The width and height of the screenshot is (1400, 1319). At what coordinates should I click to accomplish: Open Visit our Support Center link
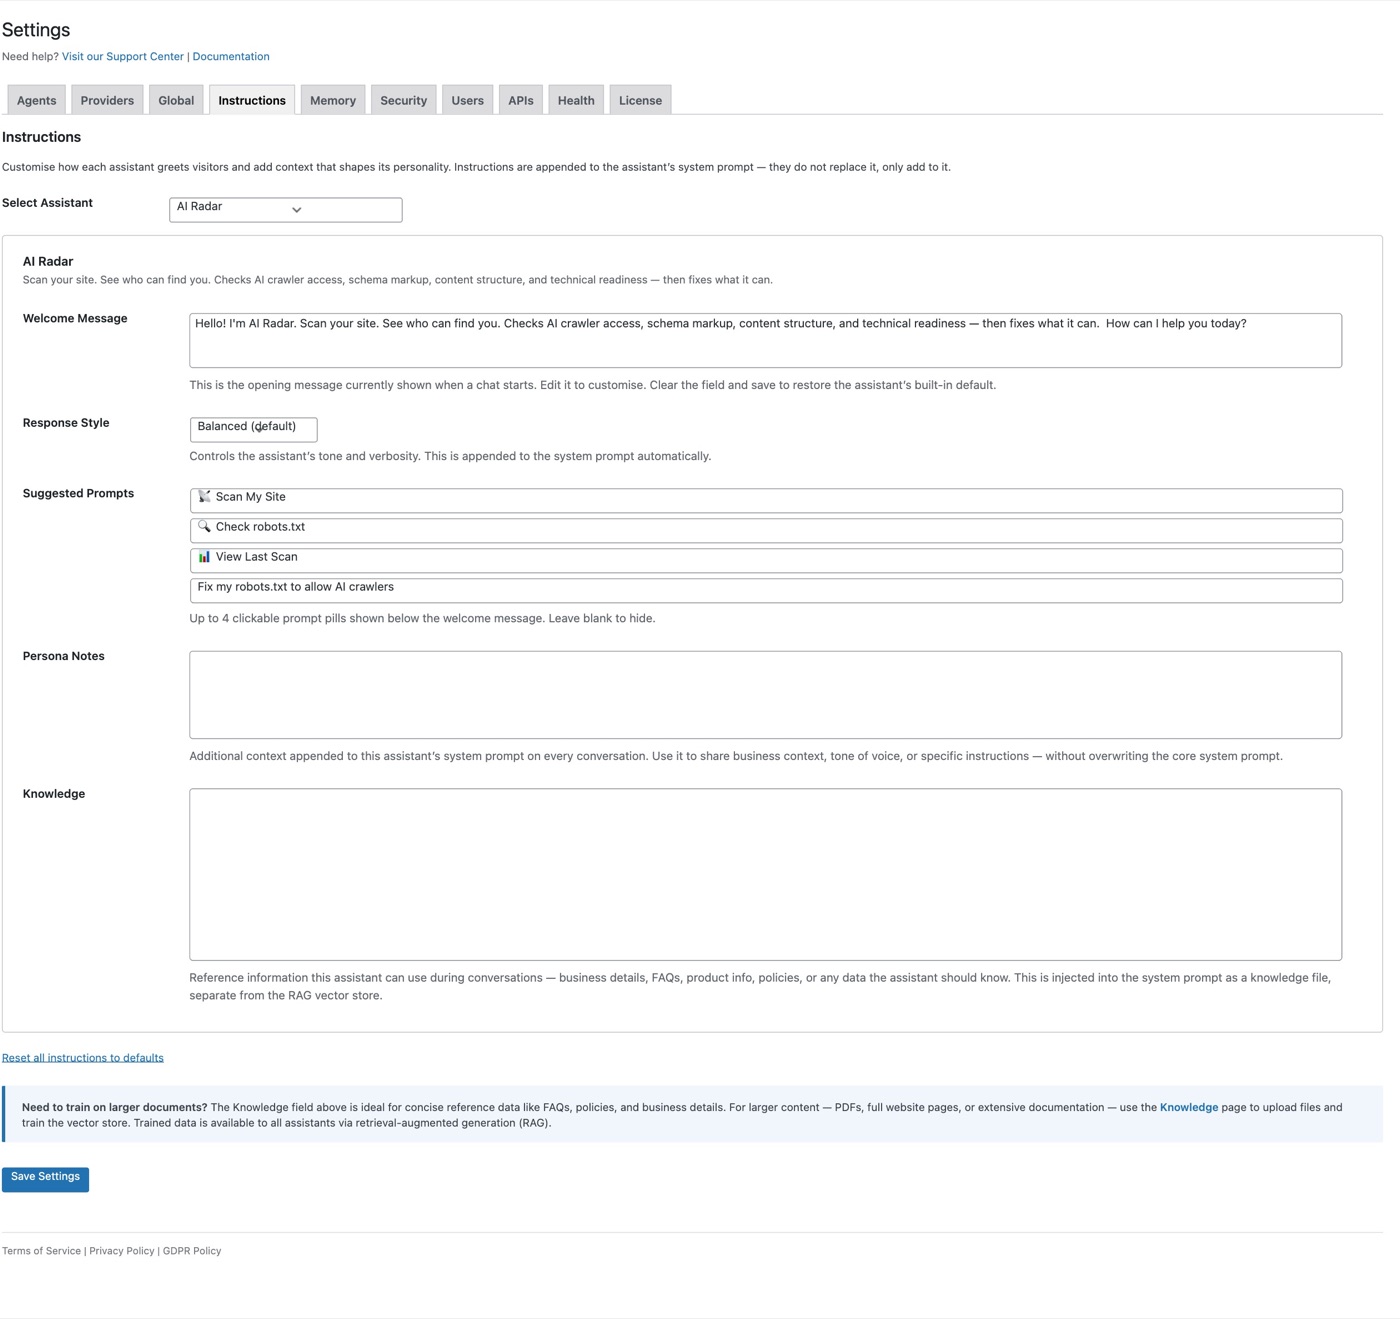(122, 56)
